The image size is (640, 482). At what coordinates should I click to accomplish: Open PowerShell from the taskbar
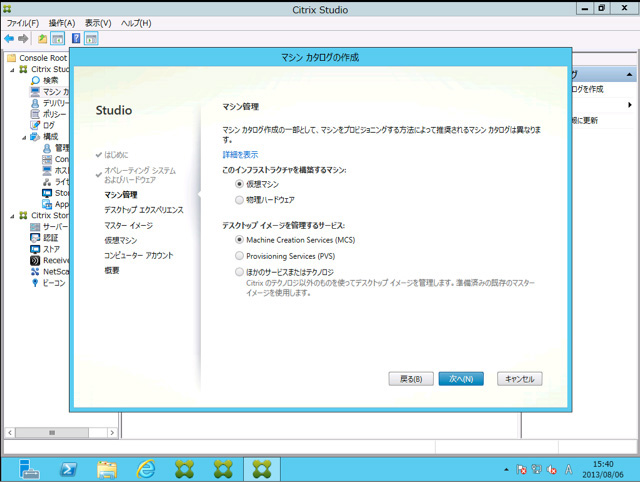(x=68, y=469)
